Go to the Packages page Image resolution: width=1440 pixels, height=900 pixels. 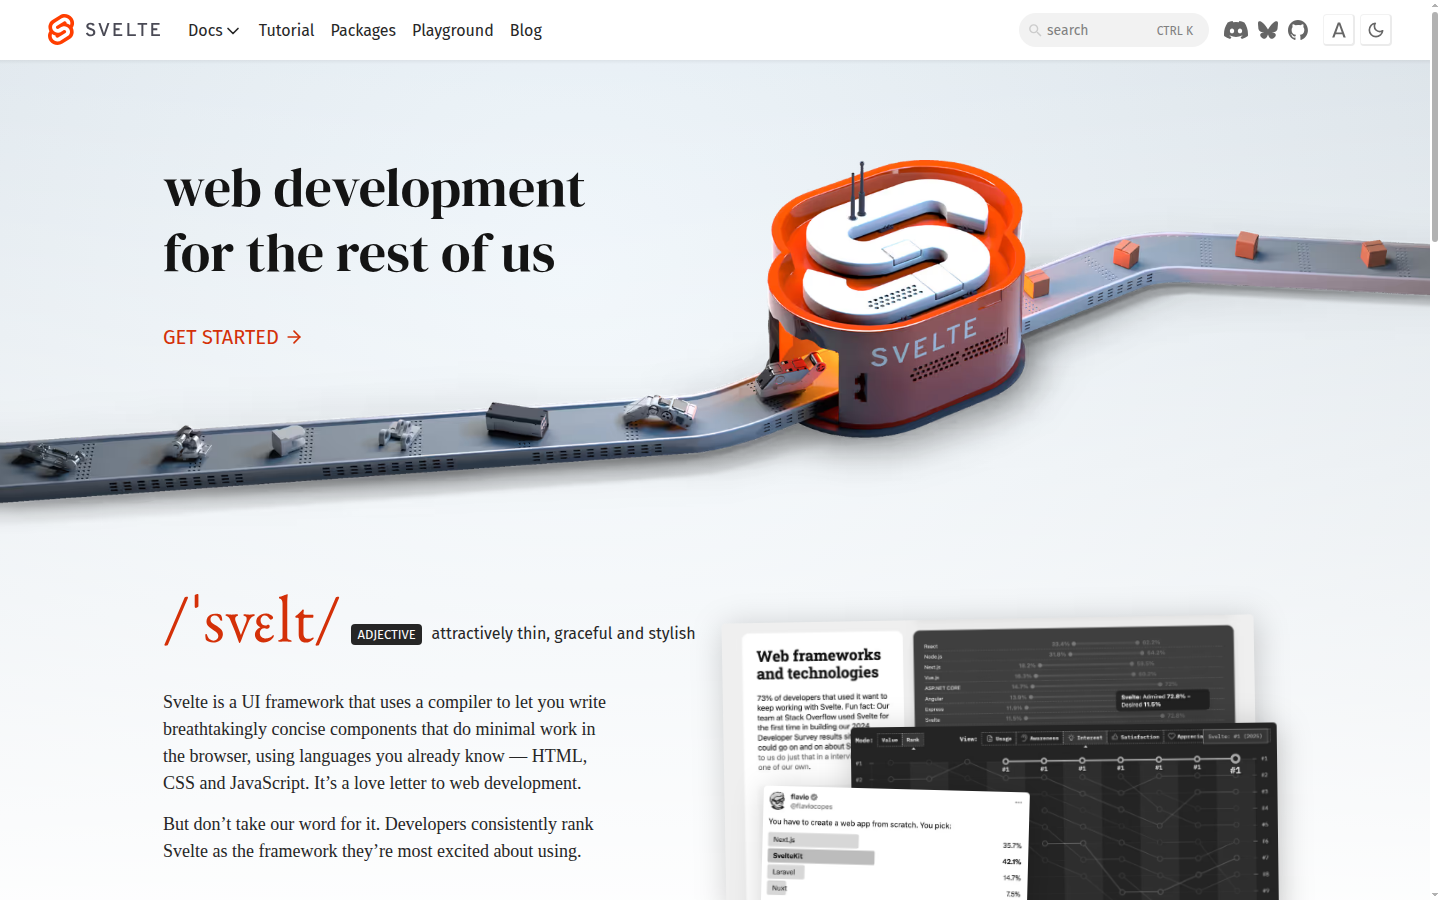click(x=362, y=30)
